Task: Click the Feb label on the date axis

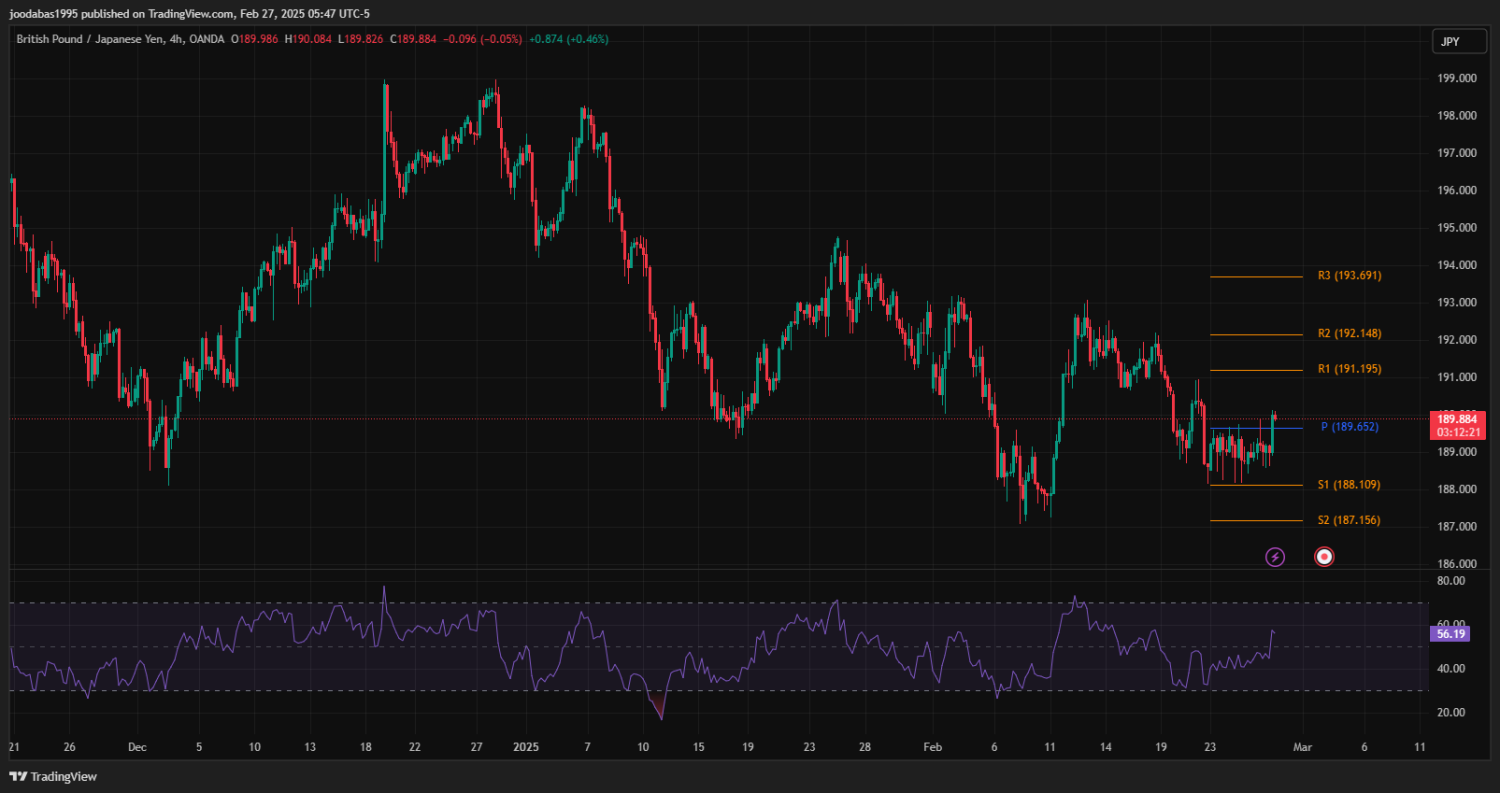Action: [x=932, y=747]
